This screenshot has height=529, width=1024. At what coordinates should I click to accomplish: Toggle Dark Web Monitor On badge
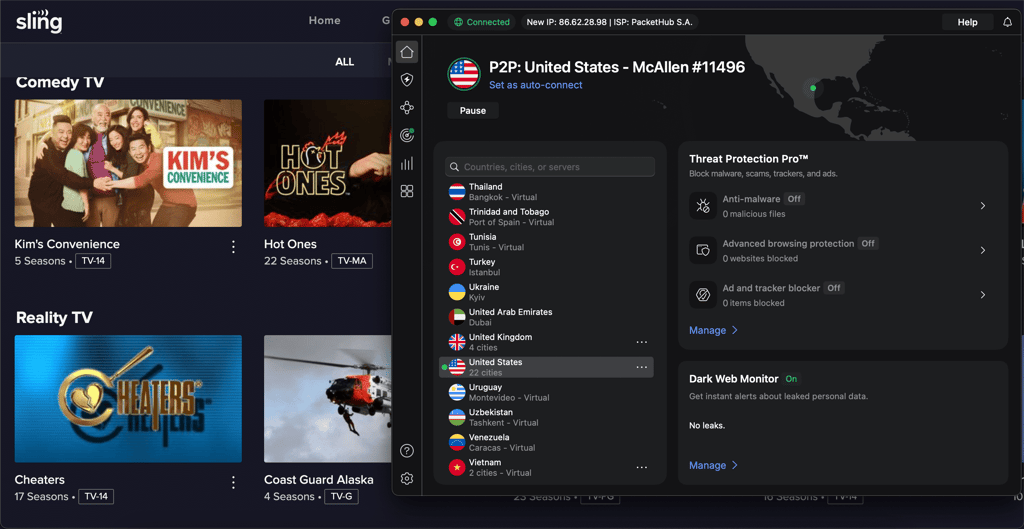coord(791,379)
